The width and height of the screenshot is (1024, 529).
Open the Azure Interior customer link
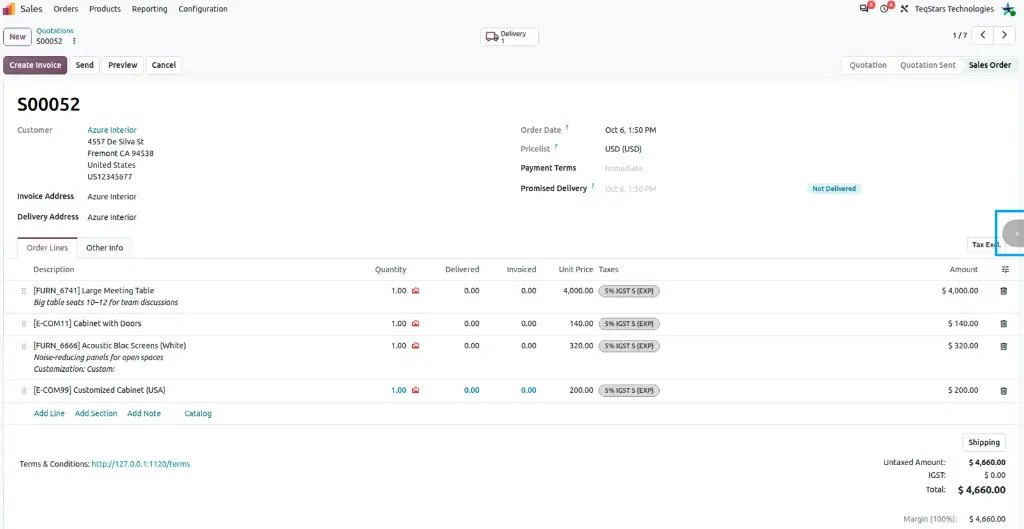pos(112,130)
